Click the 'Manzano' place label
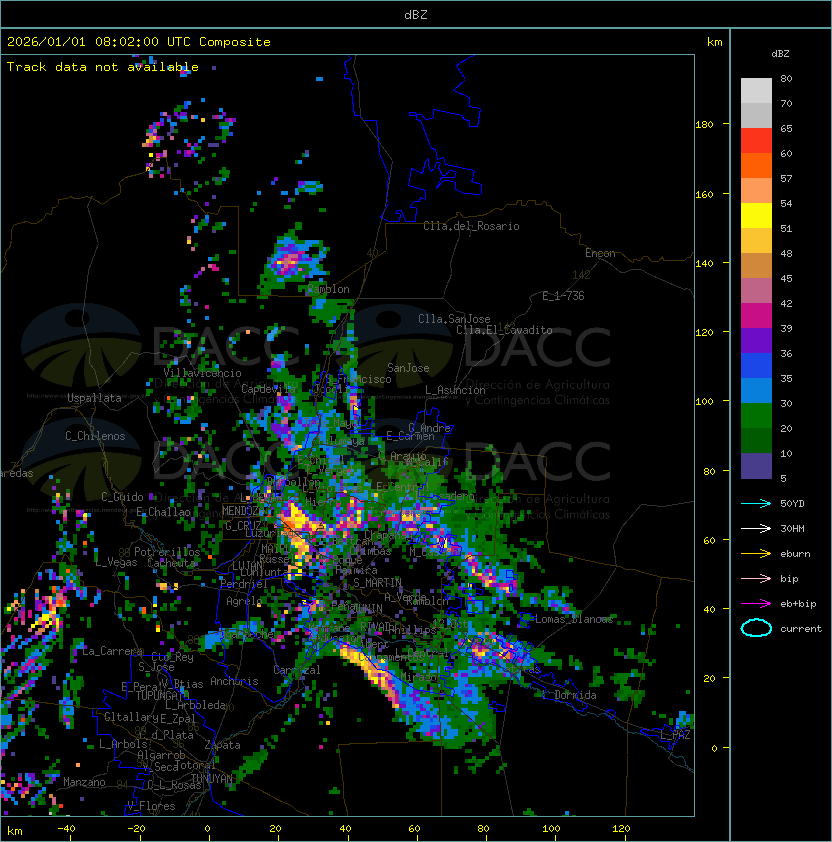This screenshot has width=832, height=842. pyautogui.click(x=84, y=782)
